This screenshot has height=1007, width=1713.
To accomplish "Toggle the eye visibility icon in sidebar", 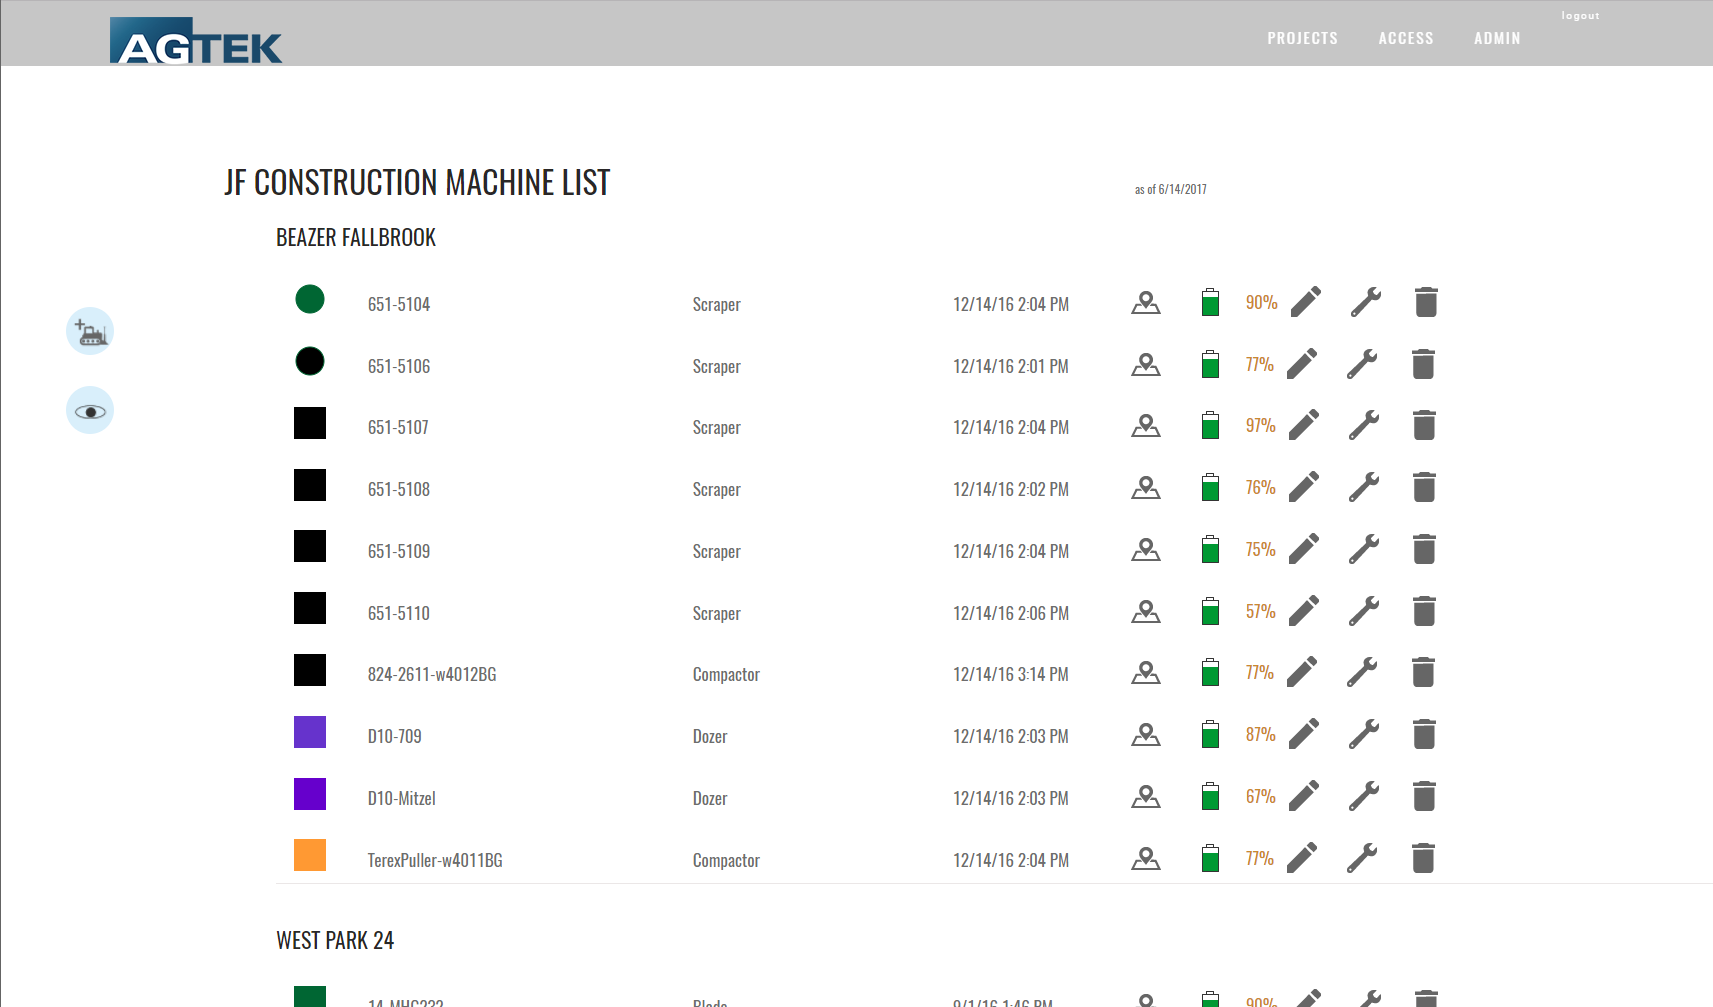I will click(x=90, y=411).
